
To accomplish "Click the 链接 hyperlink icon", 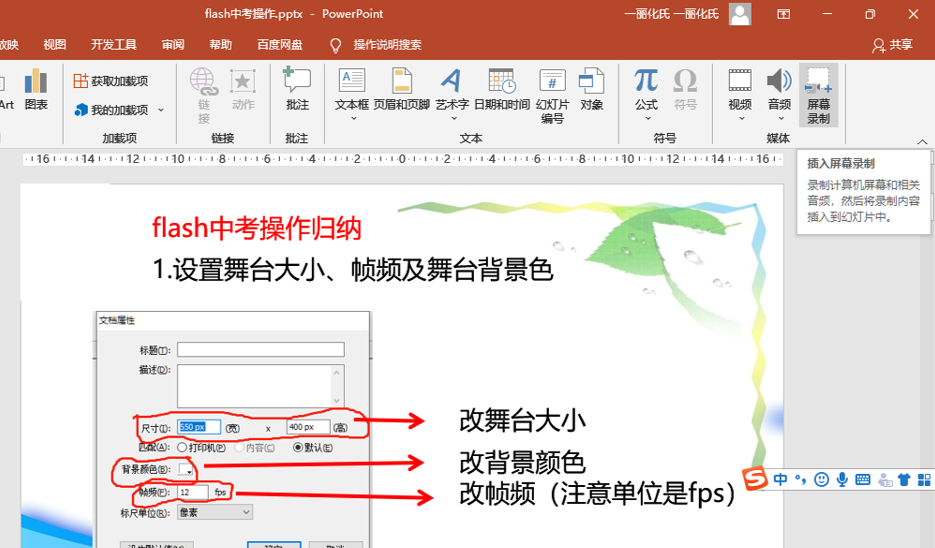I will coord(204,95).
